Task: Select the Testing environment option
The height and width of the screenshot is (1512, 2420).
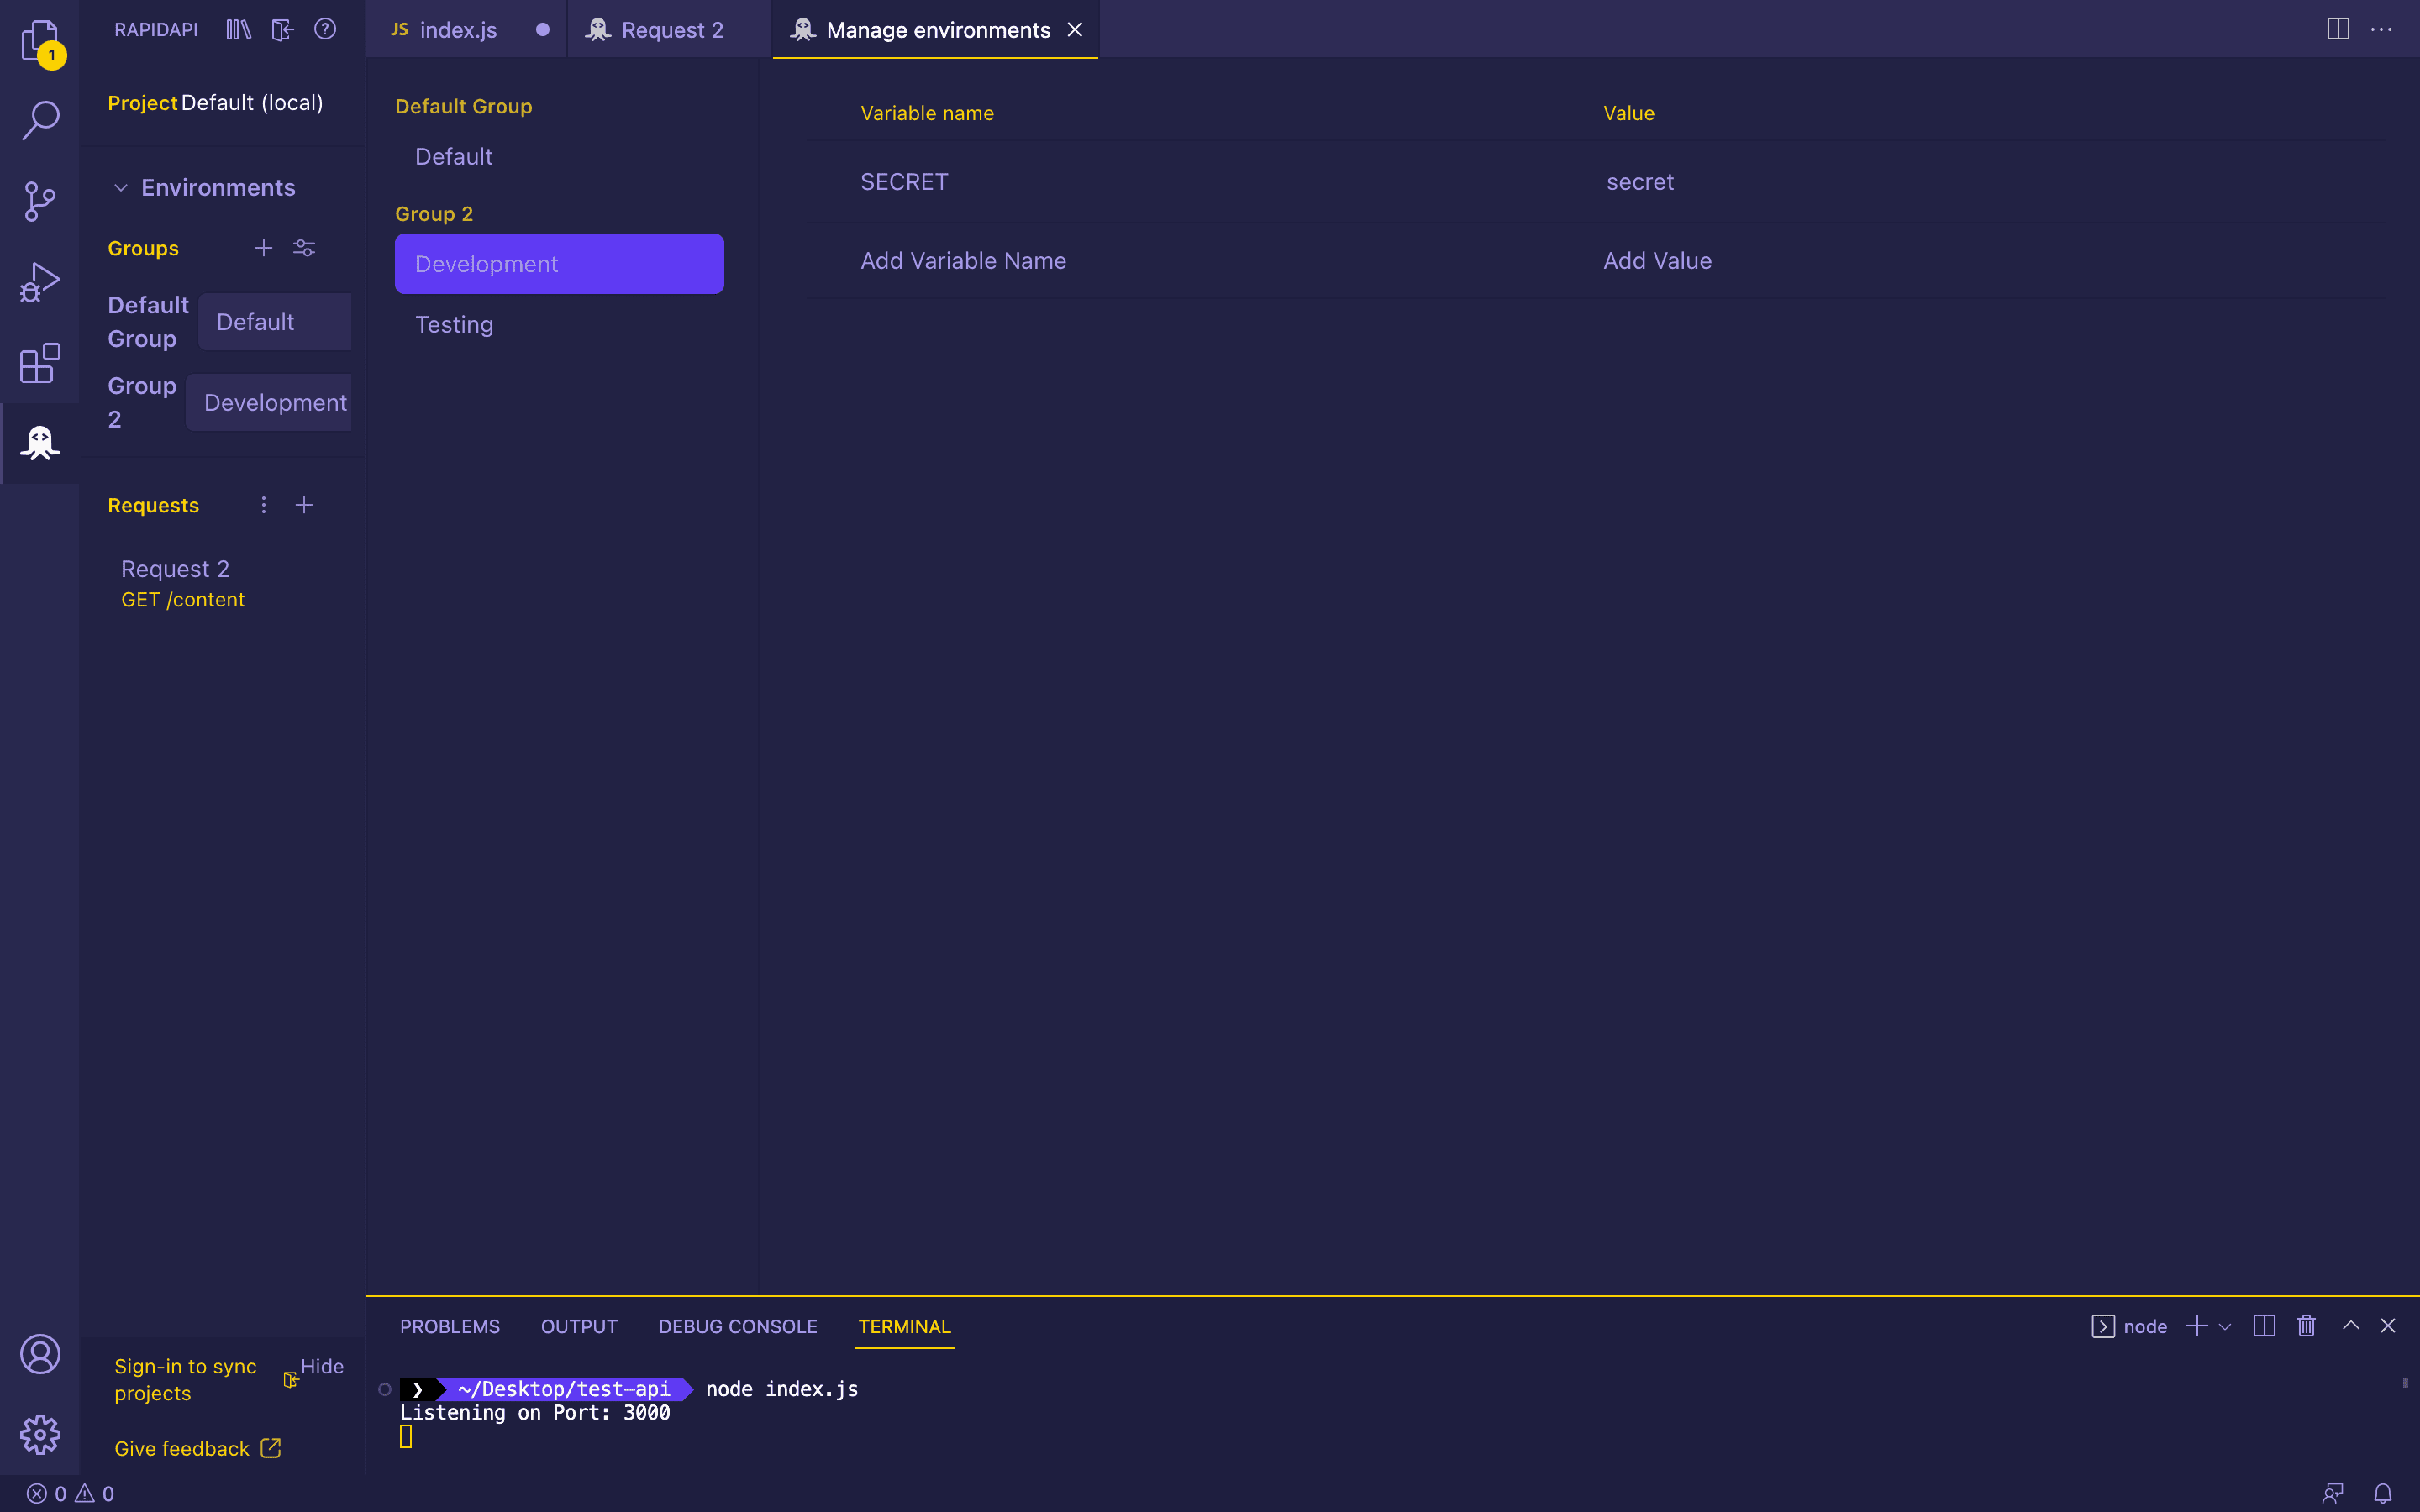Action: (x=453, y=324)
